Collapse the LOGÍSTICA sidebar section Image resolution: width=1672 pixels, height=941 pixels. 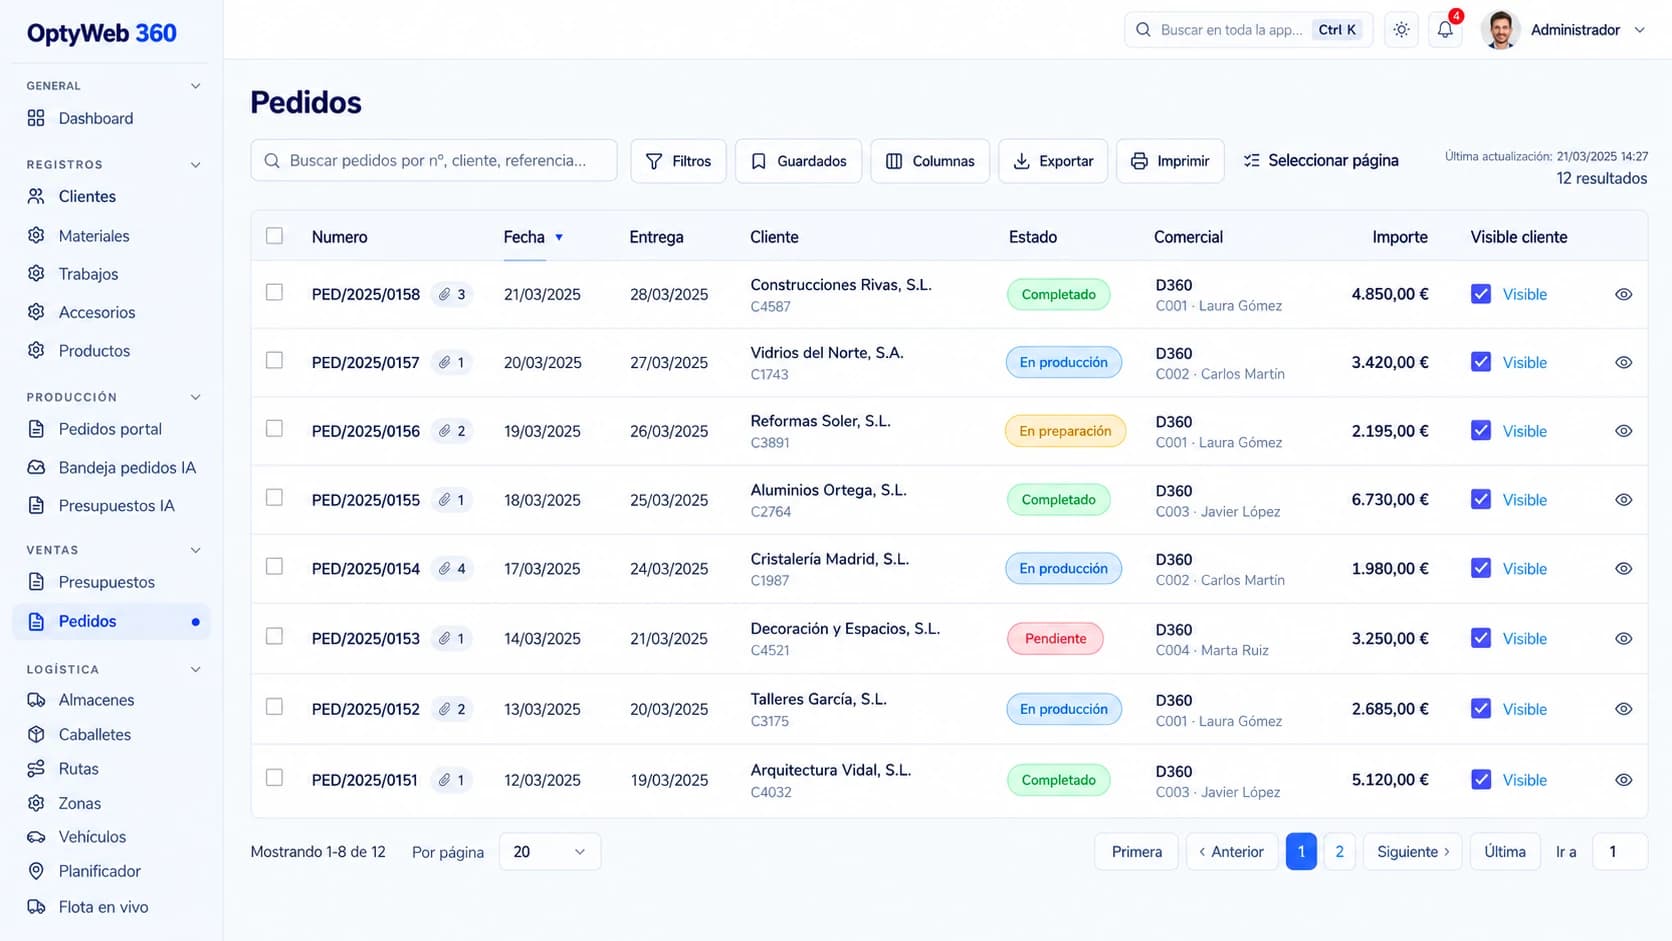tap(196, 669)
